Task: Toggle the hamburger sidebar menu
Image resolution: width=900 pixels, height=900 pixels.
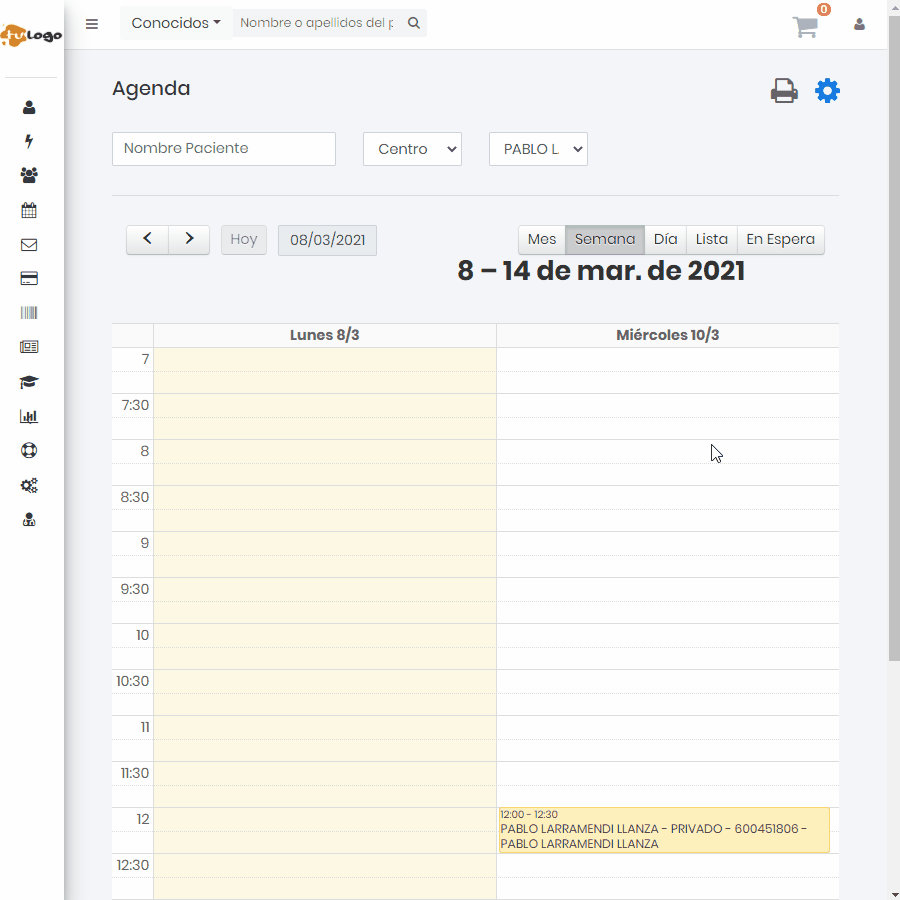Action: coord(92,24)
